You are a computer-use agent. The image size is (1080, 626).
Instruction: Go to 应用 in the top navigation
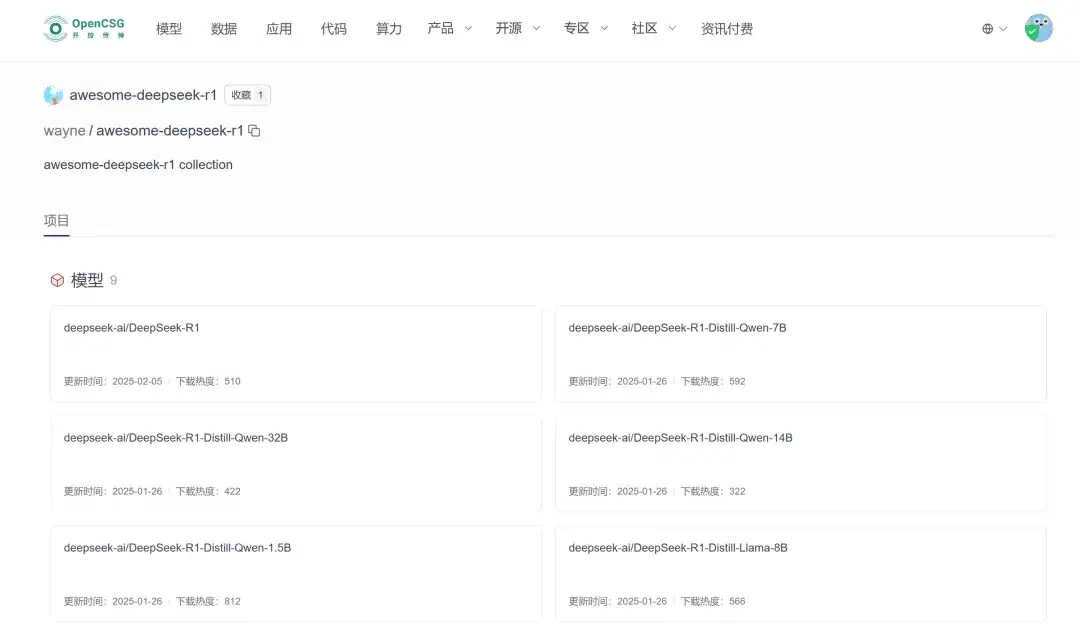[279, 29]
